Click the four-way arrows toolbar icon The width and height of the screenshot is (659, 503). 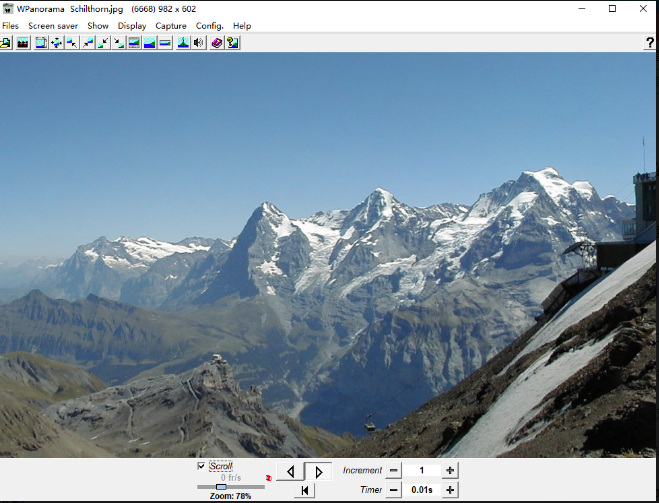[x=57, y=43]
